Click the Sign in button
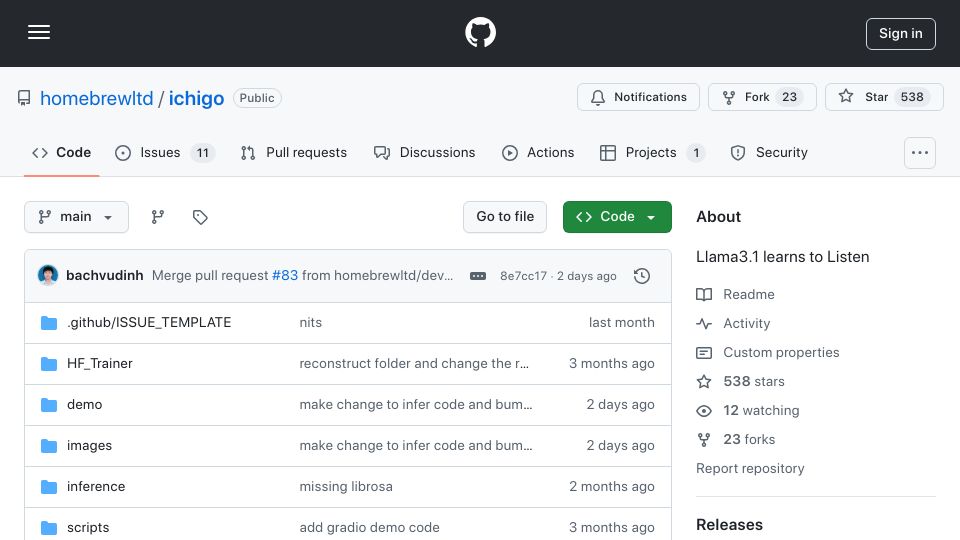The width and height of the screenshot is (960, 540). 901,34
